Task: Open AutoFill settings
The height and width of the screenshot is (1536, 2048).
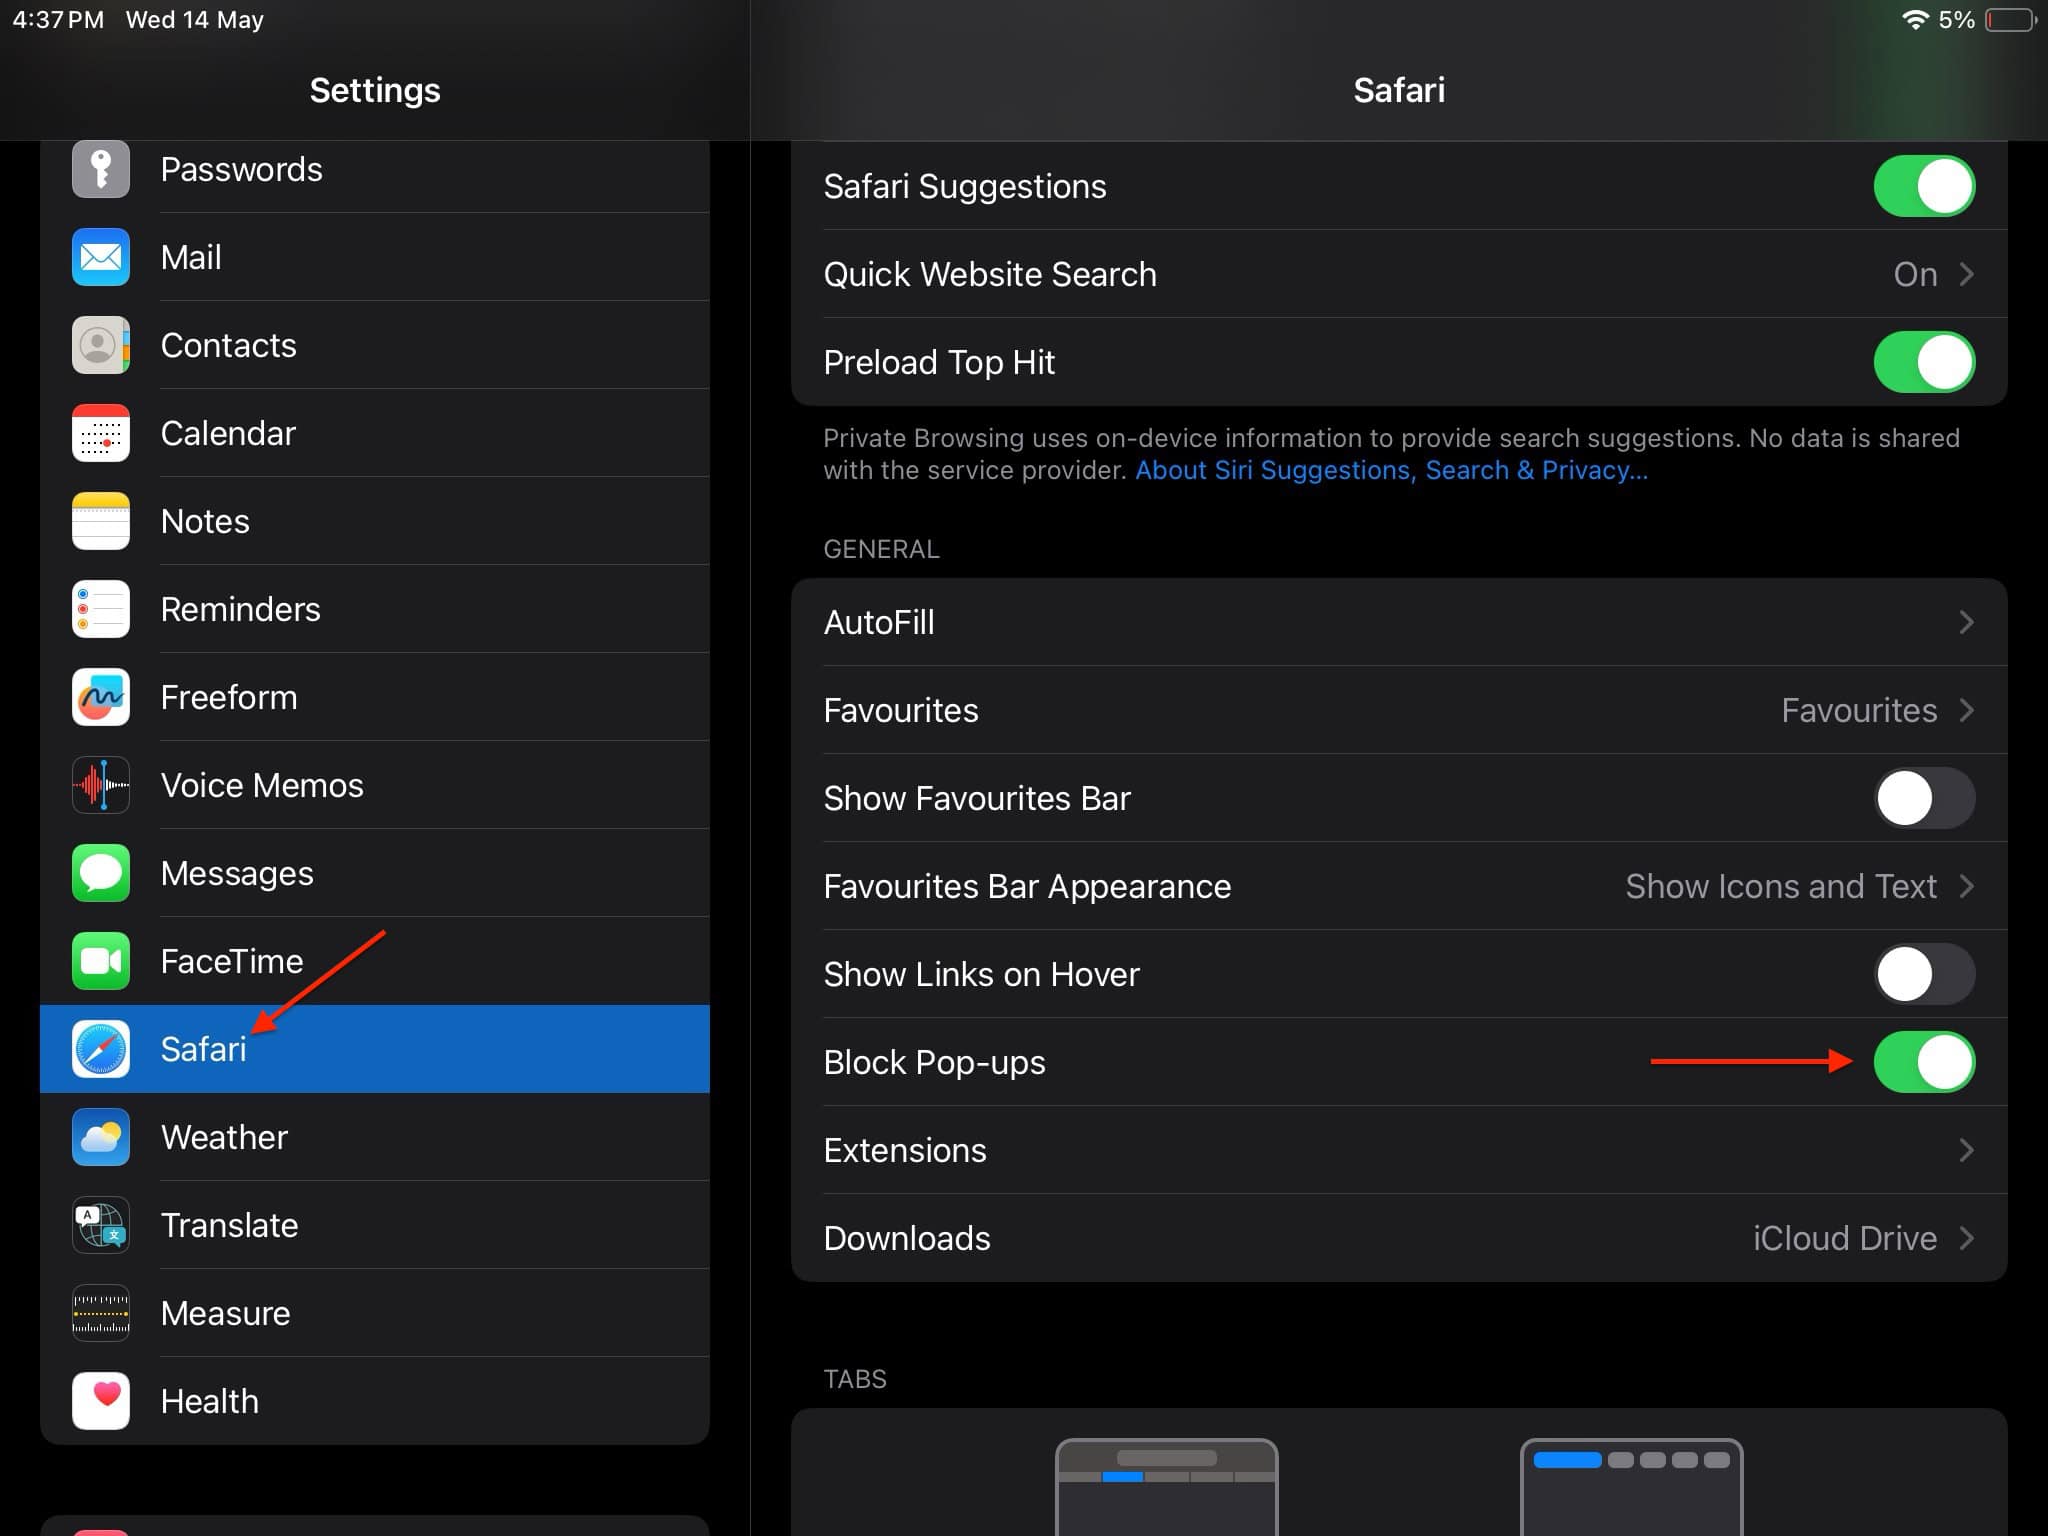Action: [1400, 621]
